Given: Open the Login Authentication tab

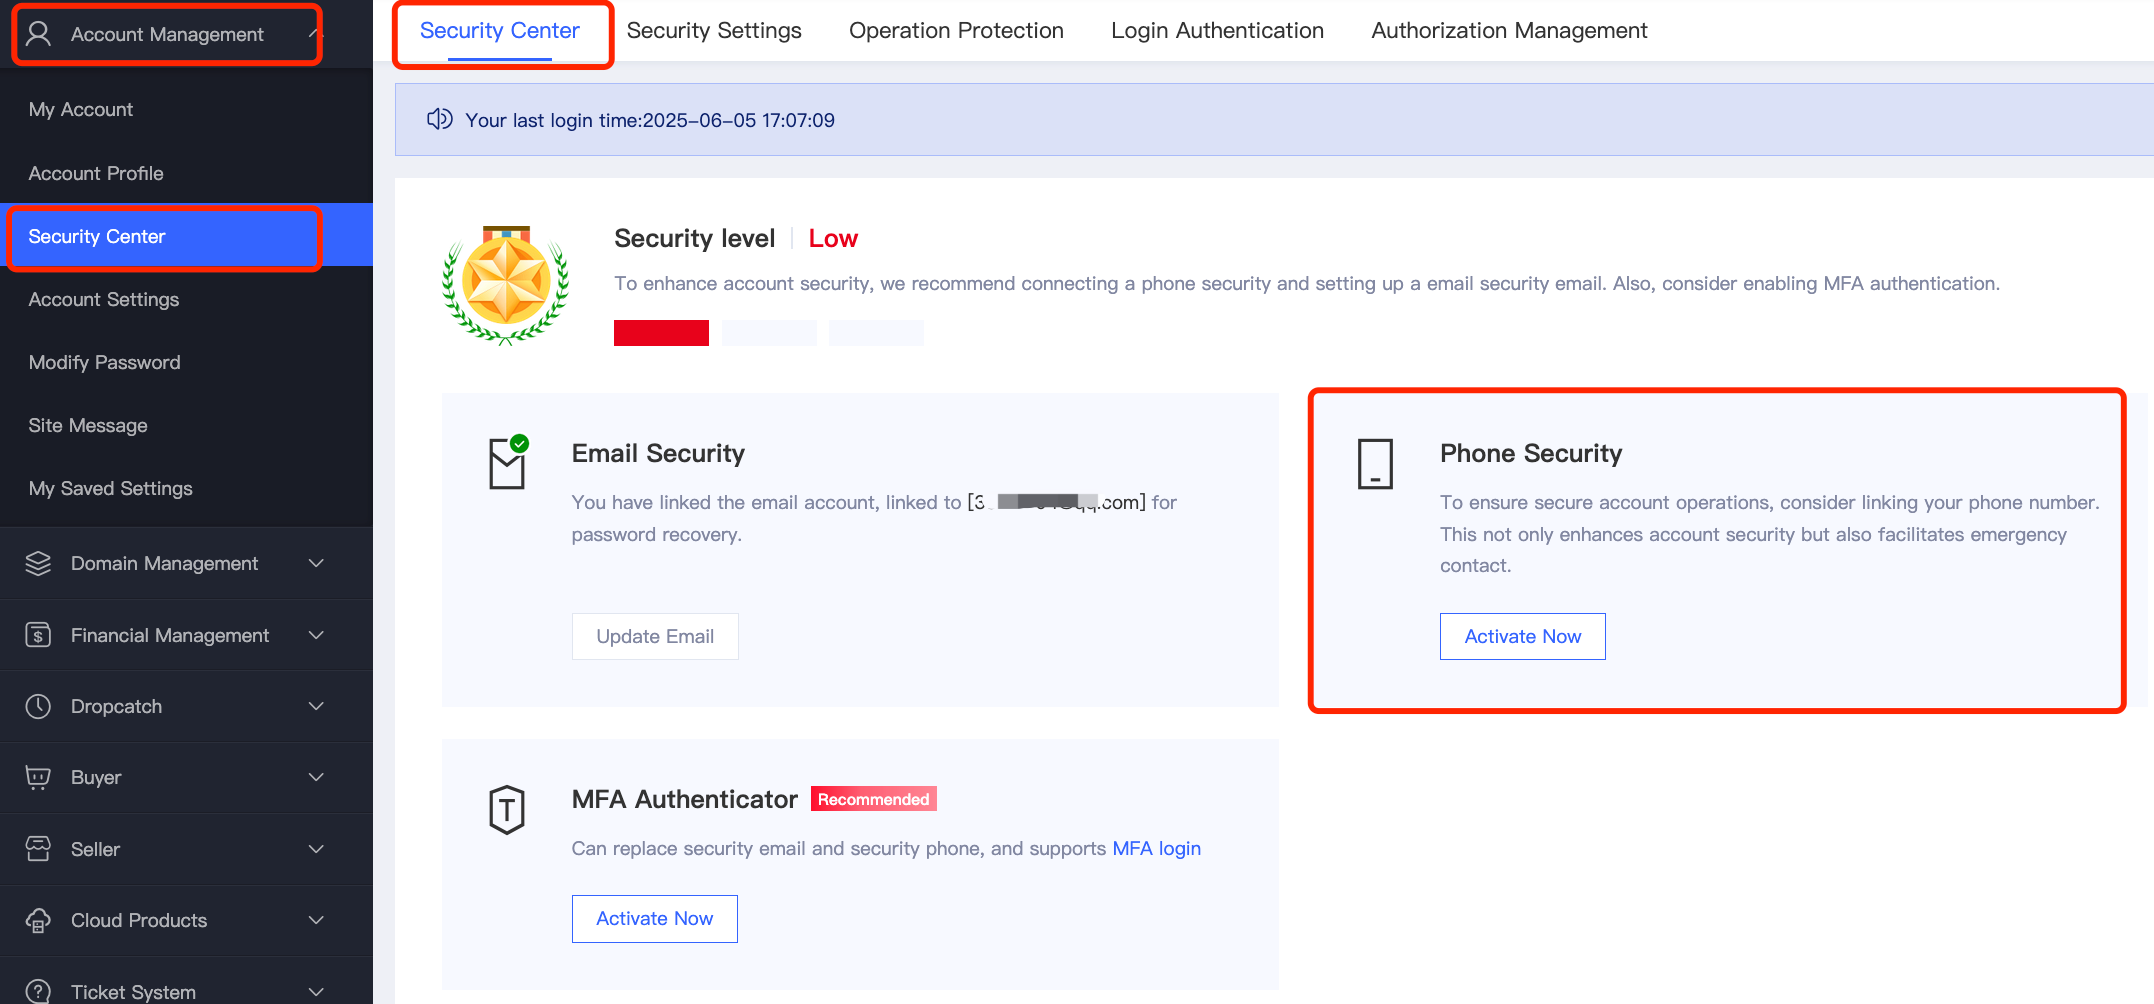Looking at the screenshot, I should [1217, 31].
